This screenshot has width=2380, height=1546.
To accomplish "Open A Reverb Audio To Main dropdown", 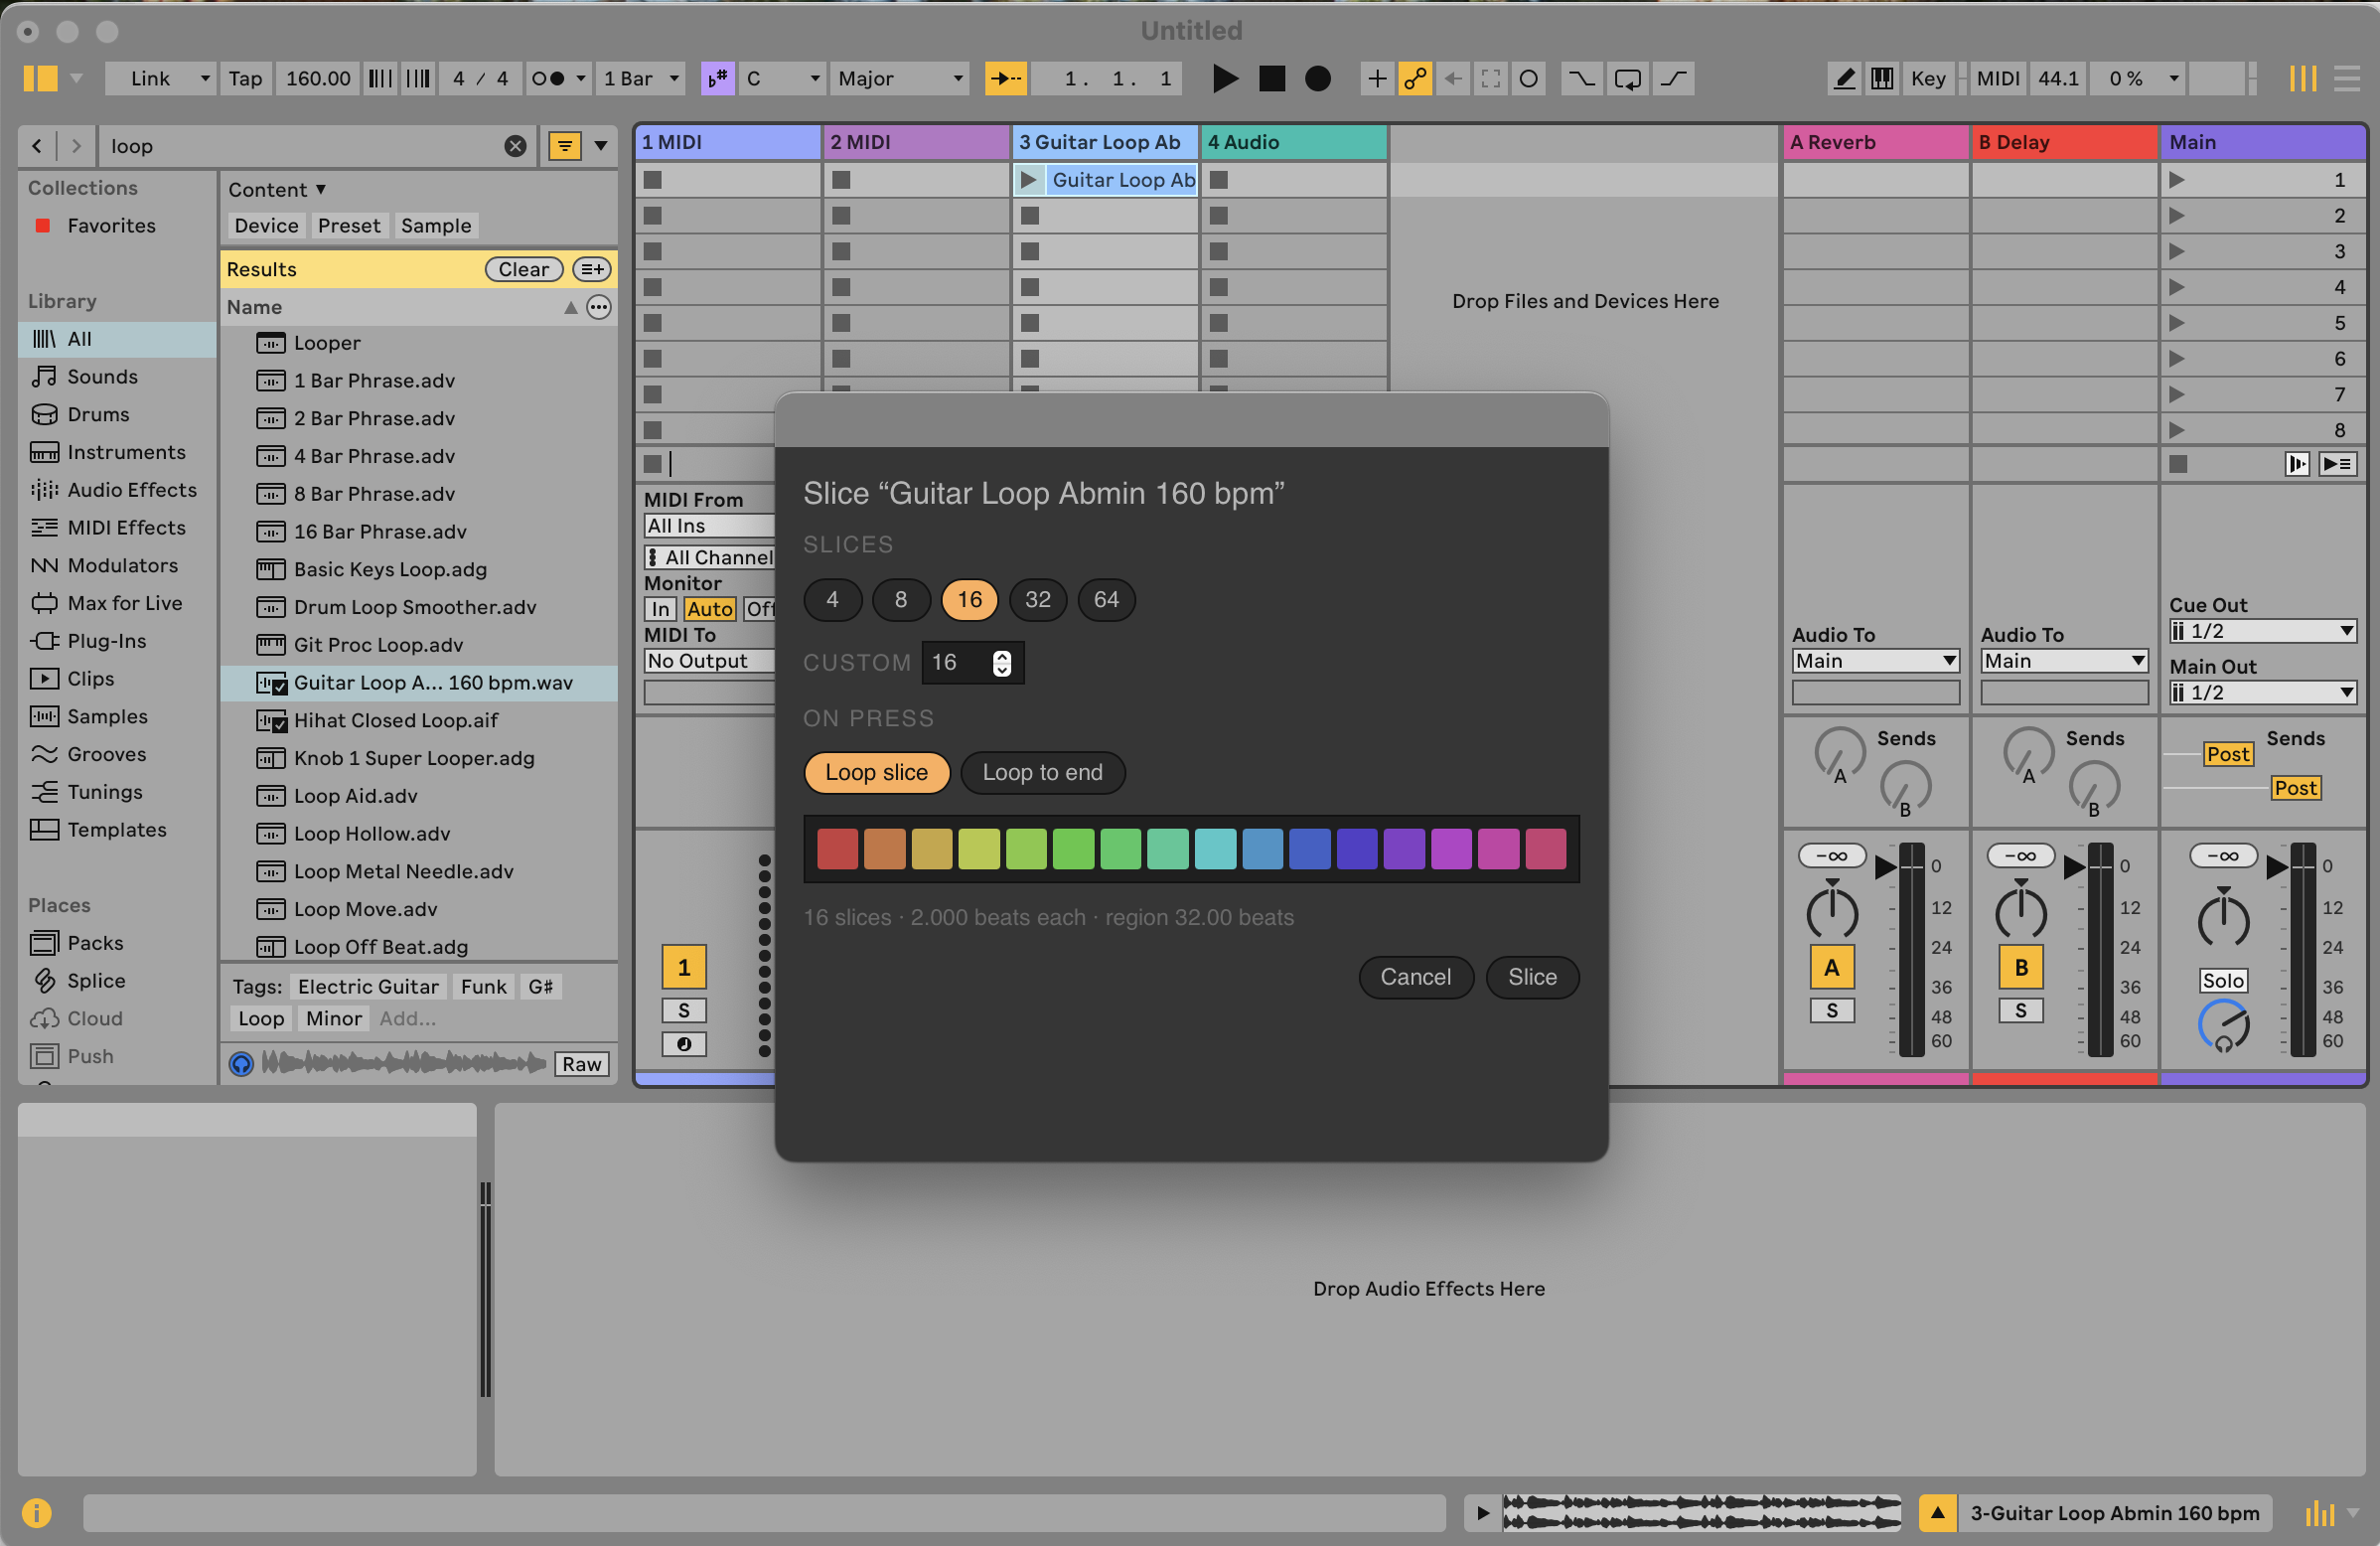I will tap(1875, 660).
